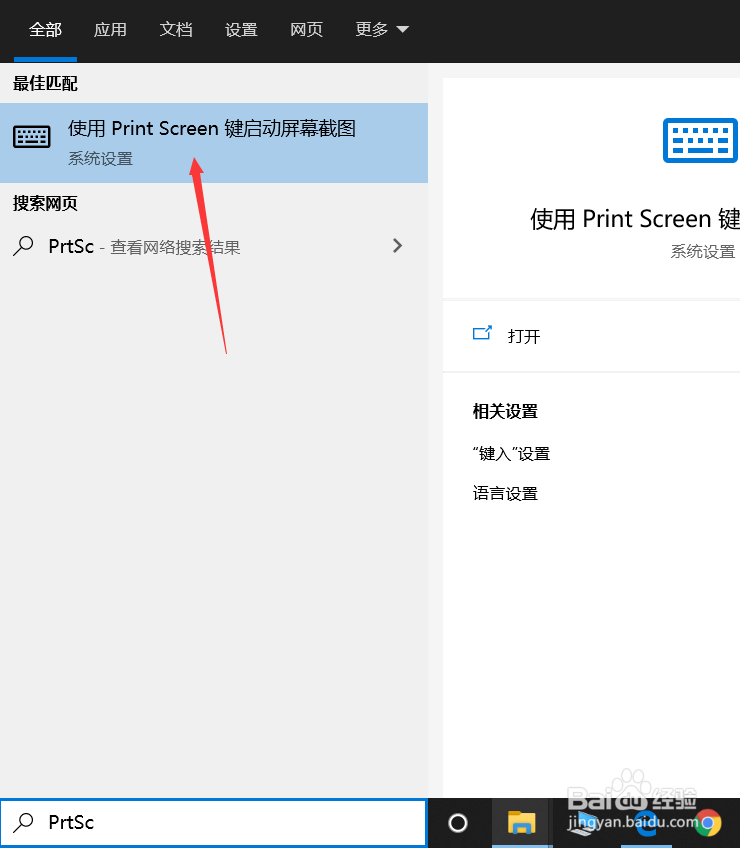
Task: Expand the PrtSc web result chevron arrow
Action: (398, 246)
